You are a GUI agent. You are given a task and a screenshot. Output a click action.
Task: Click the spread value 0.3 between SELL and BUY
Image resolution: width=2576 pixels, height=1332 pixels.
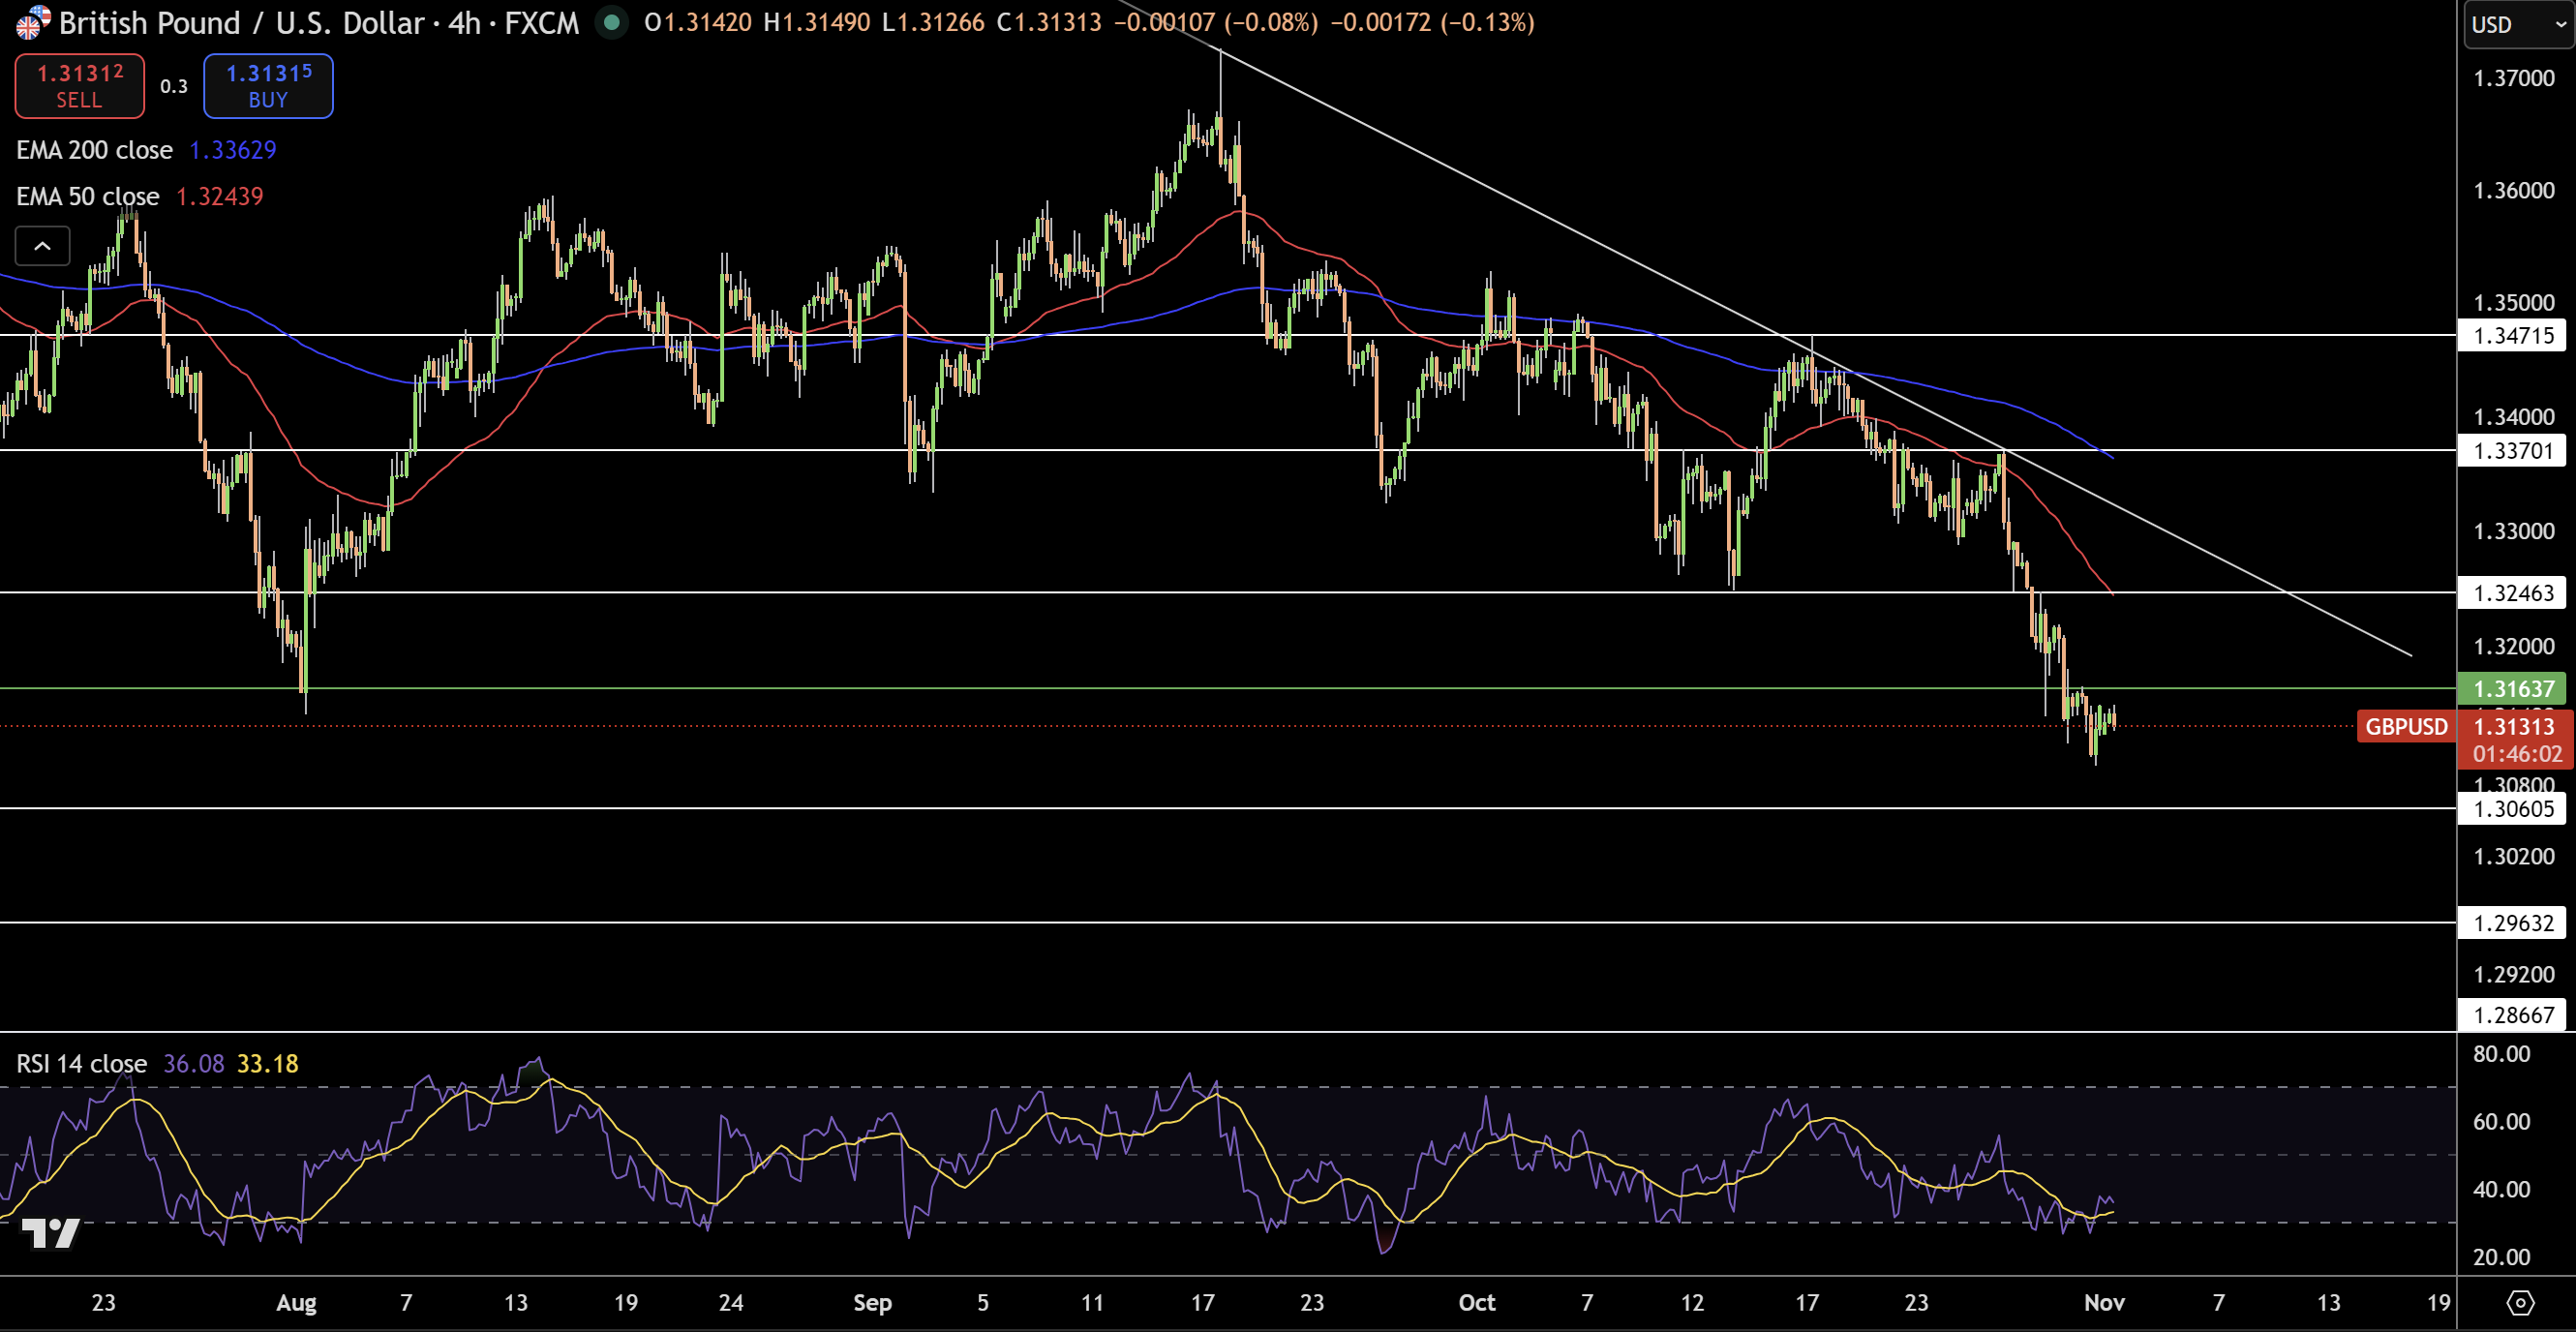point(173,86)
